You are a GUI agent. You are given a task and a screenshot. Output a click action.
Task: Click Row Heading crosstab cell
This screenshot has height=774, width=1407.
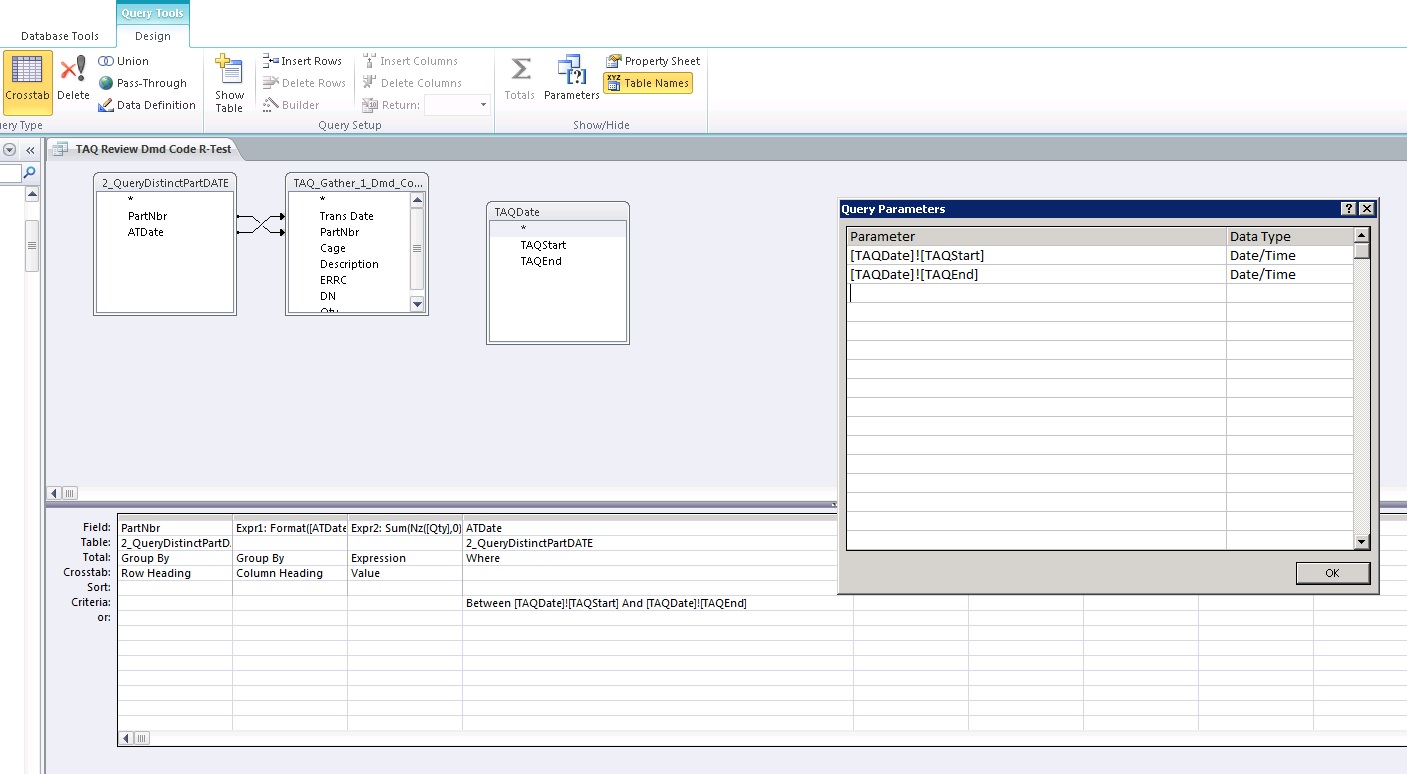pos(175,573)
